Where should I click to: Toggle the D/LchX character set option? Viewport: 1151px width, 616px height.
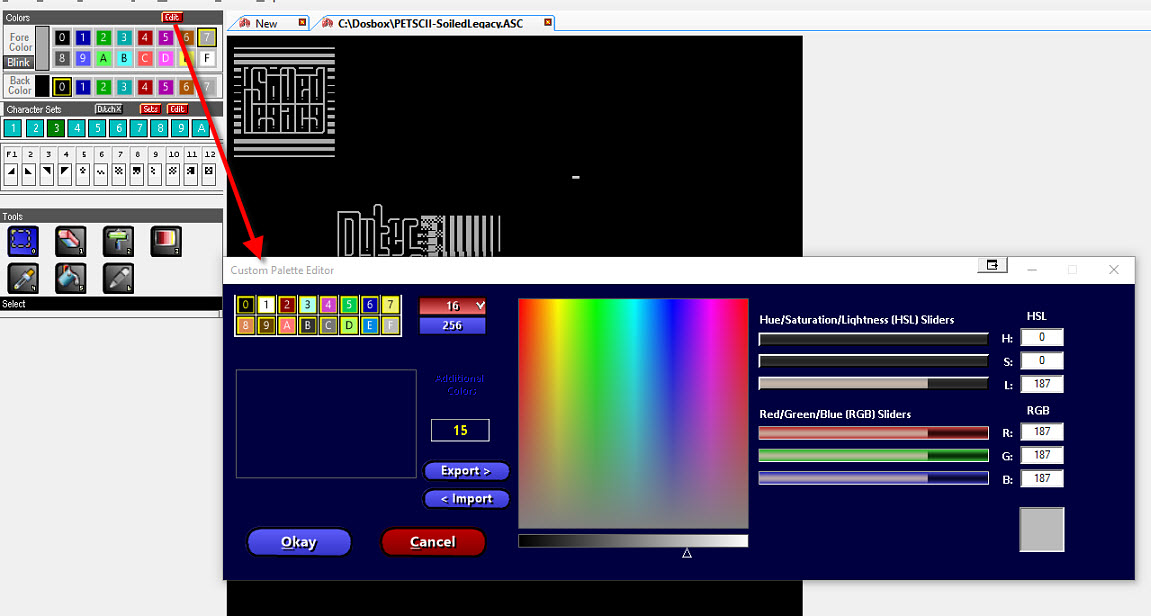coord(109,109)
